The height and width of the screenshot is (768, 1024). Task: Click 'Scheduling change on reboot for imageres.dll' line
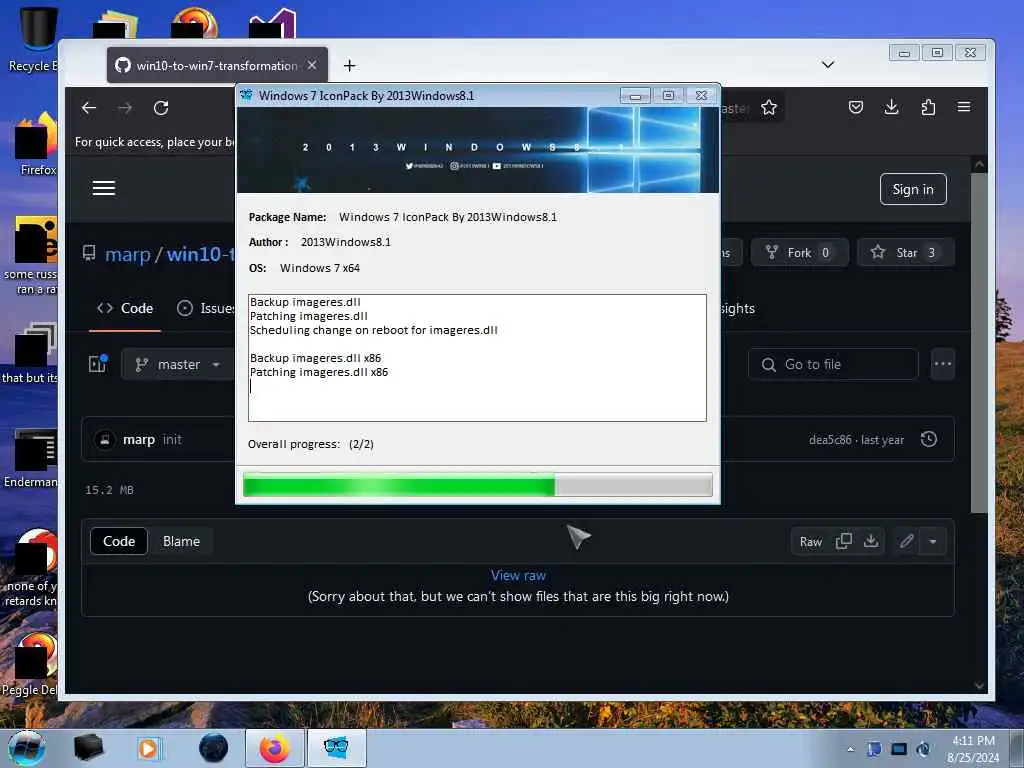(x=374, y=330)
